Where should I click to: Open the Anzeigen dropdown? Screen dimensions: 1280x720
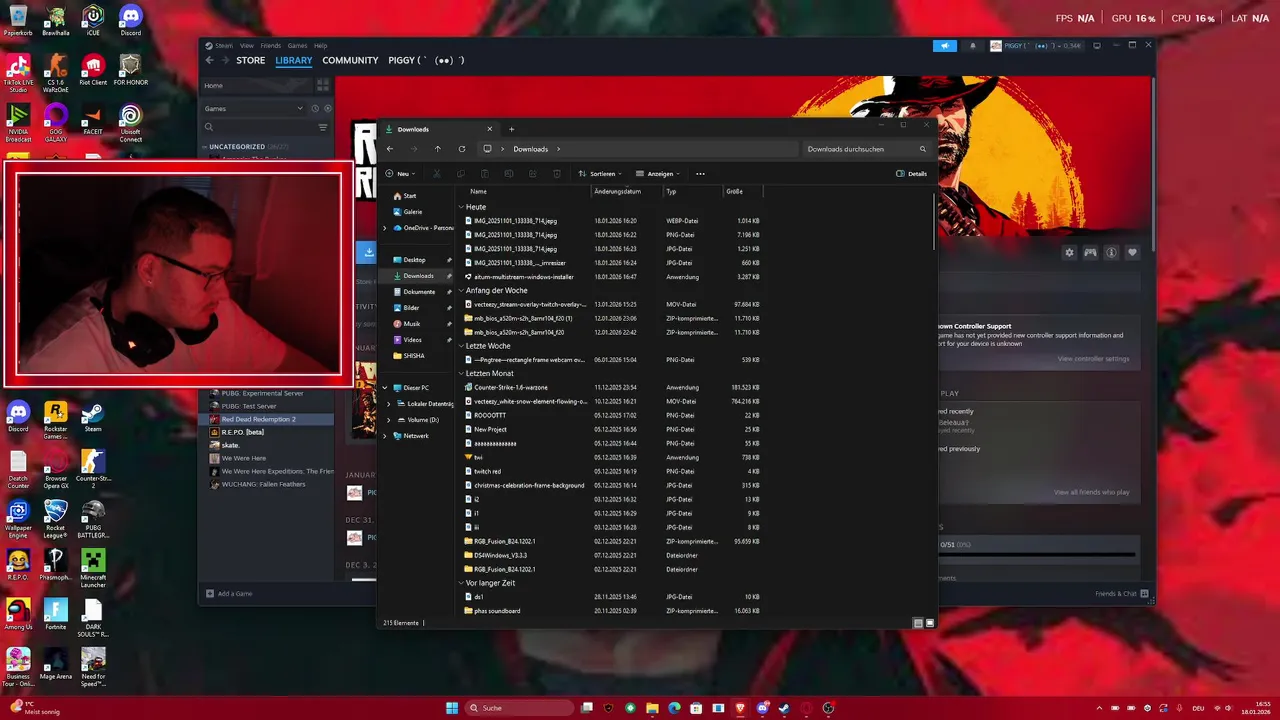click(657, 174)
